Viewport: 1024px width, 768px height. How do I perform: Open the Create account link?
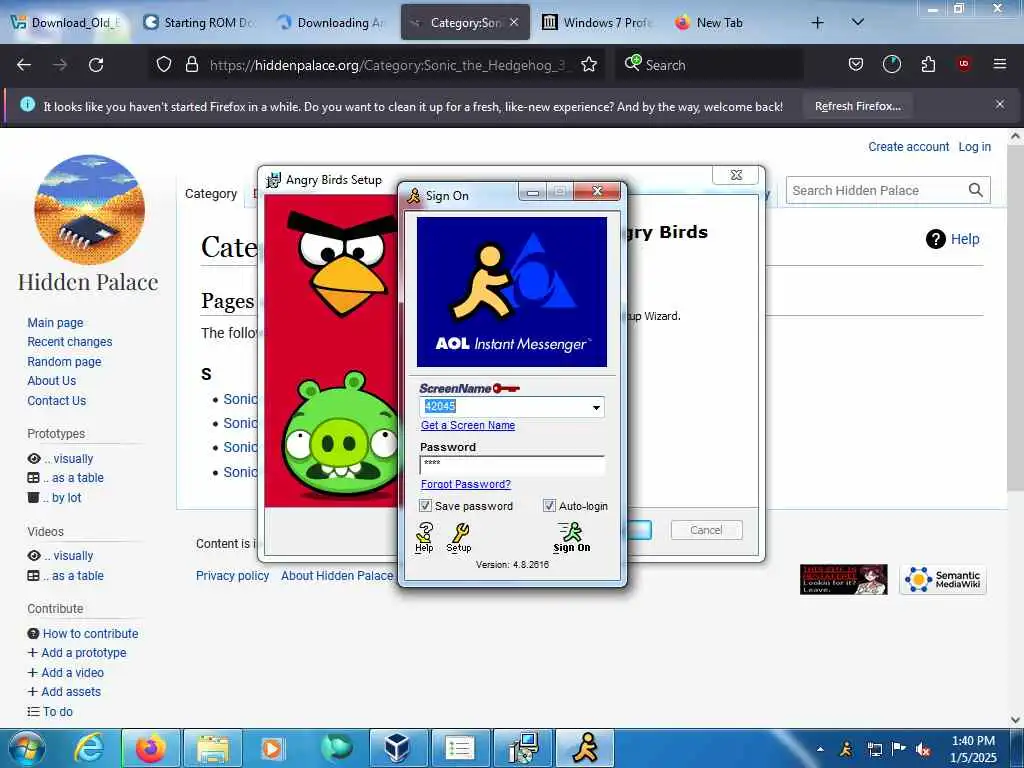coord(908,147)
